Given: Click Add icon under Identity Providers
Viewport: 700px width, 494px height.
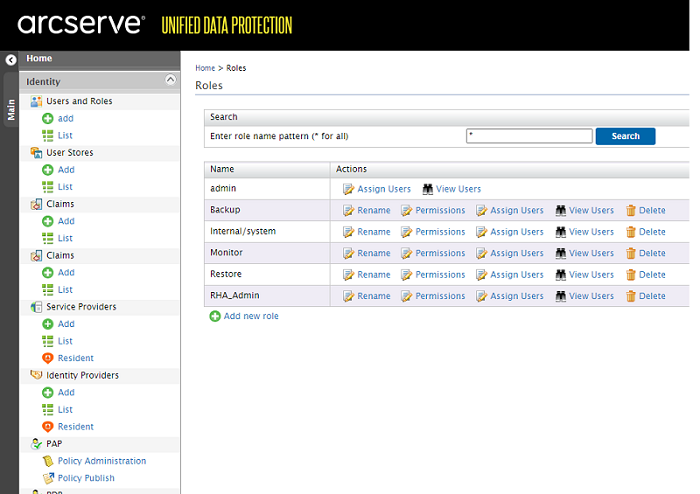Looking at the screenshot, I should pyautogui.click(x=48, y=392).
